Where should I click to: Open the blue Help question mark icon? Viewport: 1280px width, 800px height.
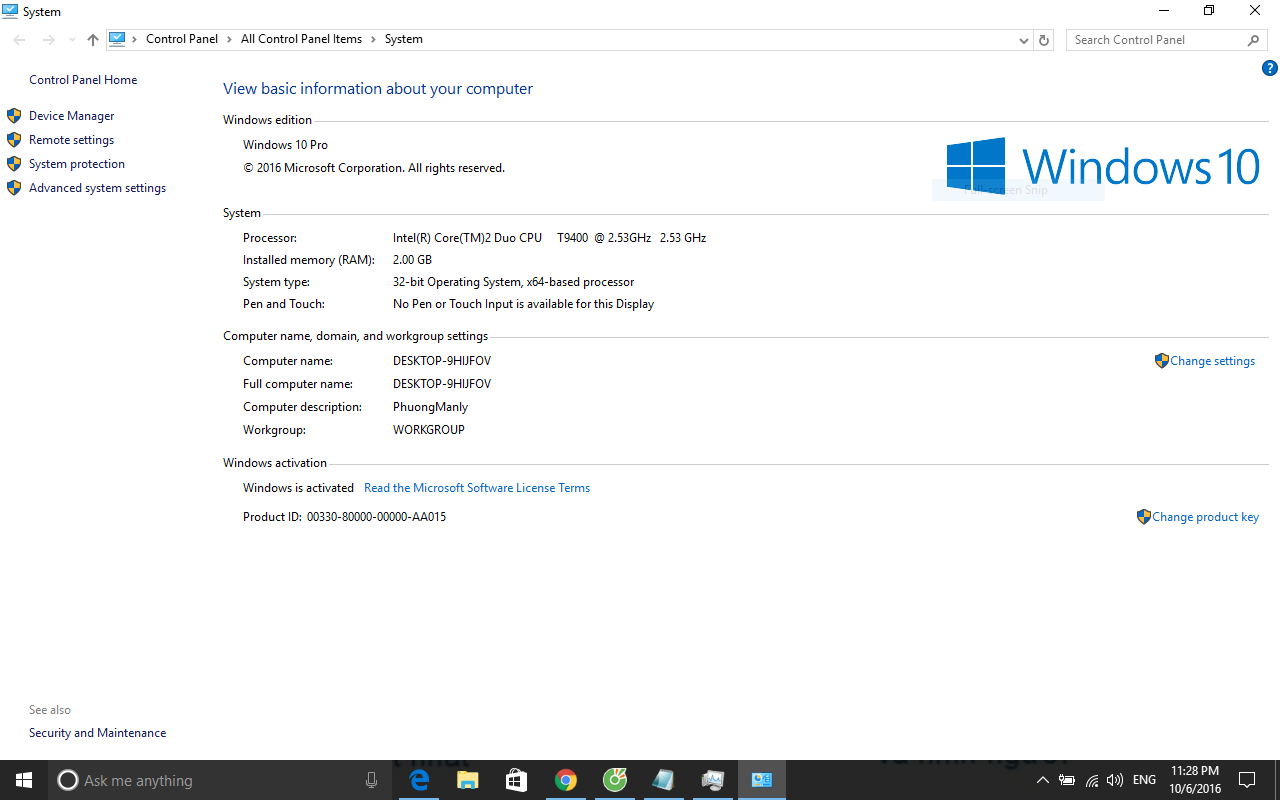click(1270, 69)
